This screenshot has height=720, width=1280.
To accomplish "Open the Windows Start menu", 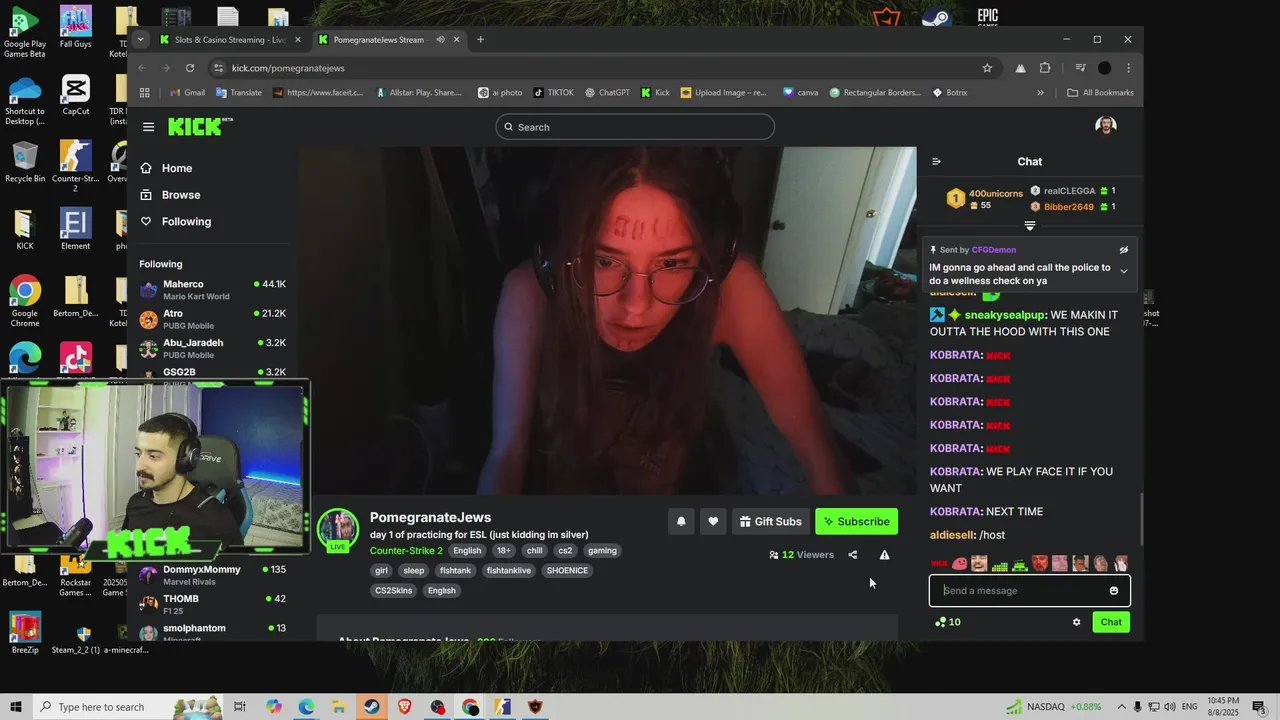I will click(x=15, y=707).
